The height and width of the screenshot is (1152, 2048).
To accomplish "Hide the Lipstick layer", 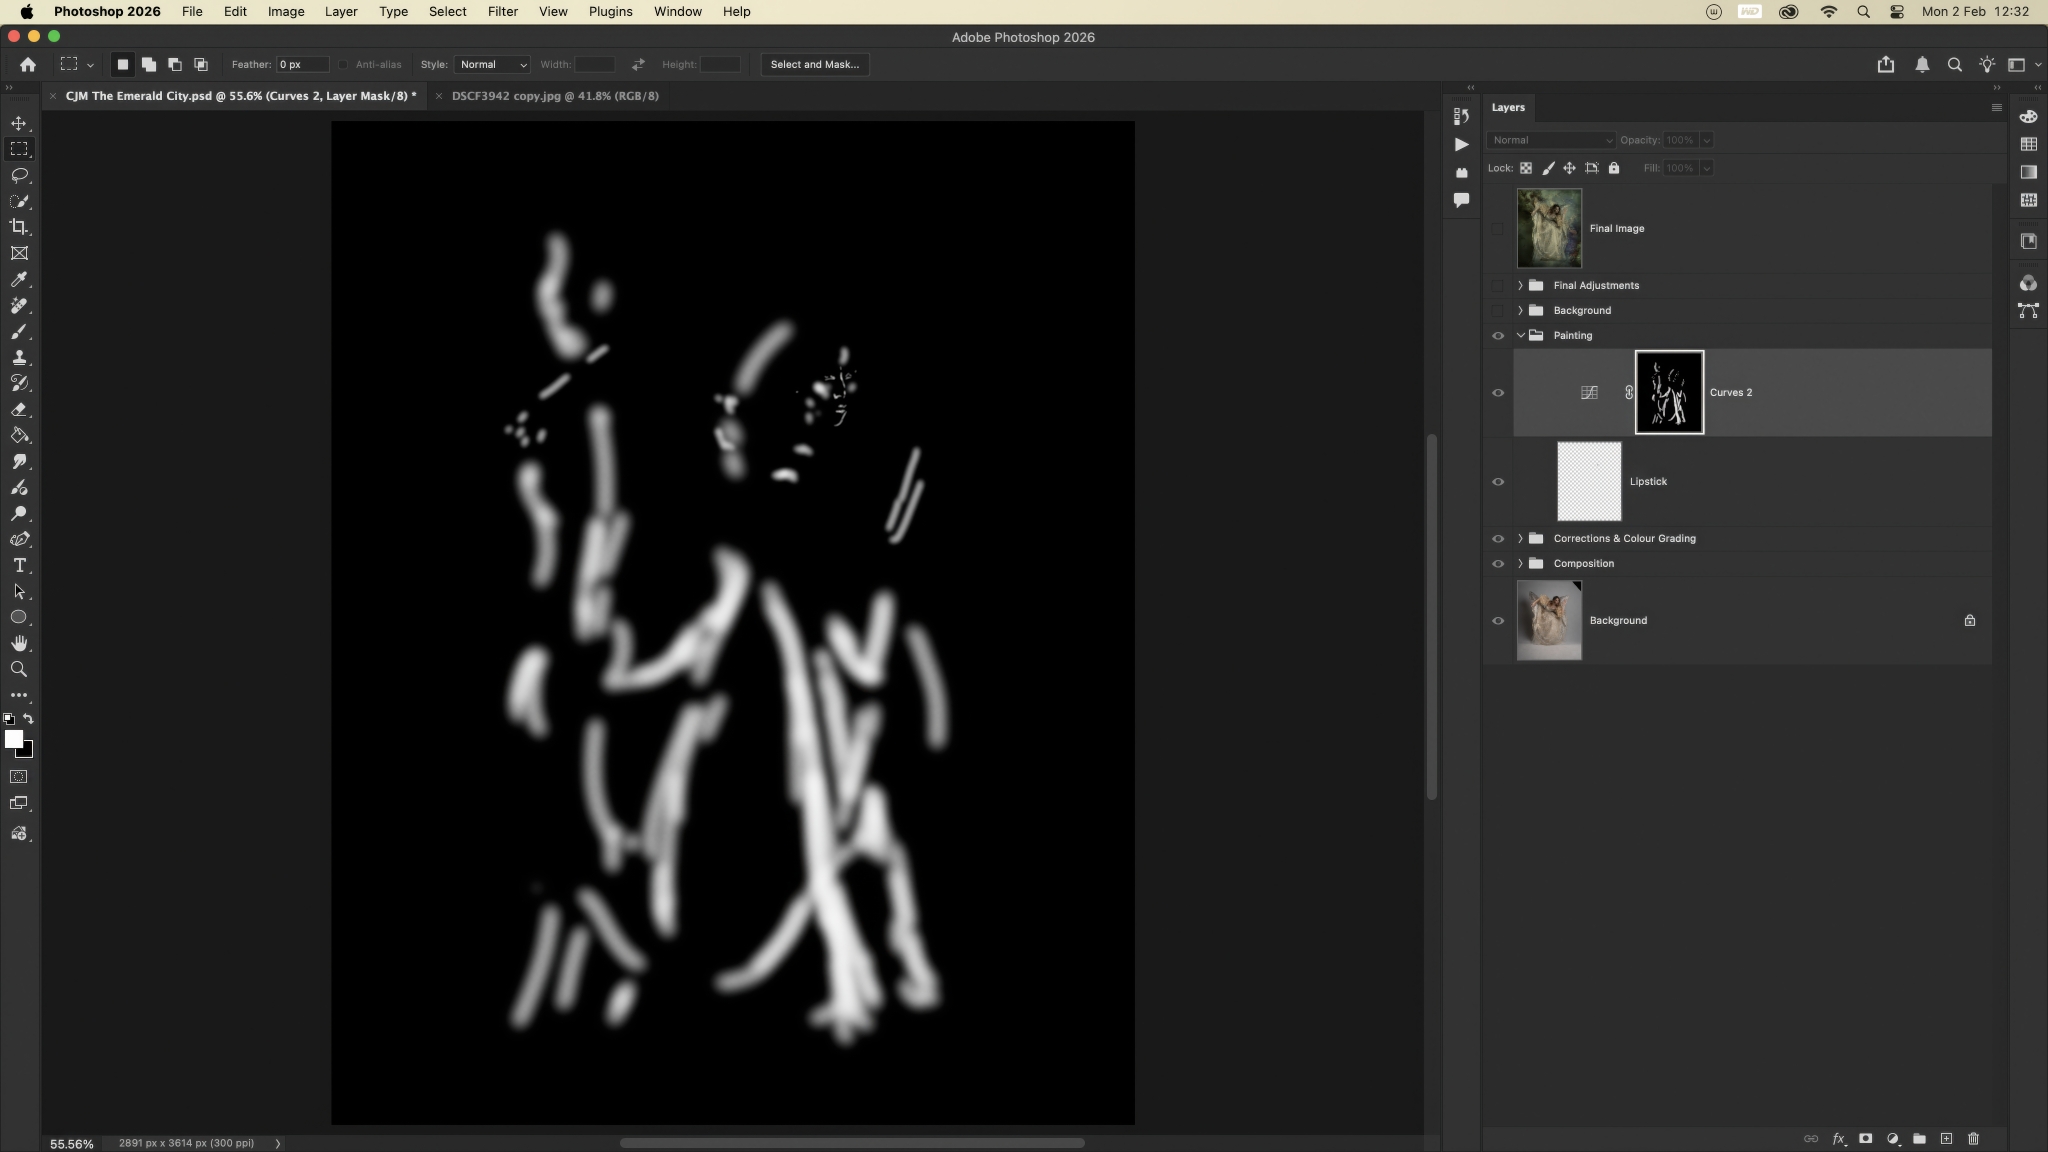I will click(1498, 482).
